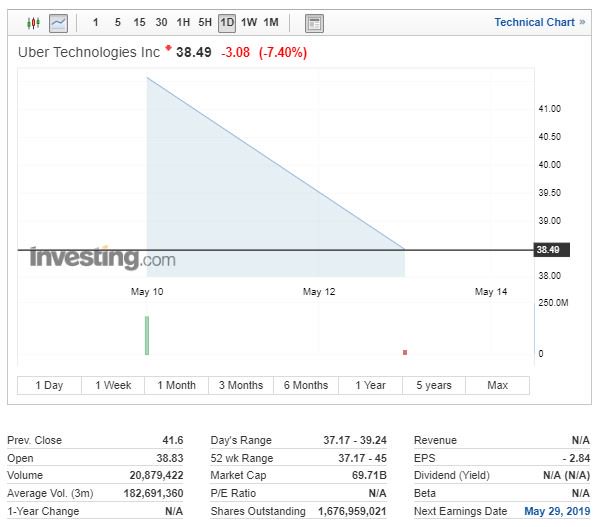Screen dimensions: 602x527
Task: Click 52 wk Range 37.17 - 45
Action: pos(362,458)
